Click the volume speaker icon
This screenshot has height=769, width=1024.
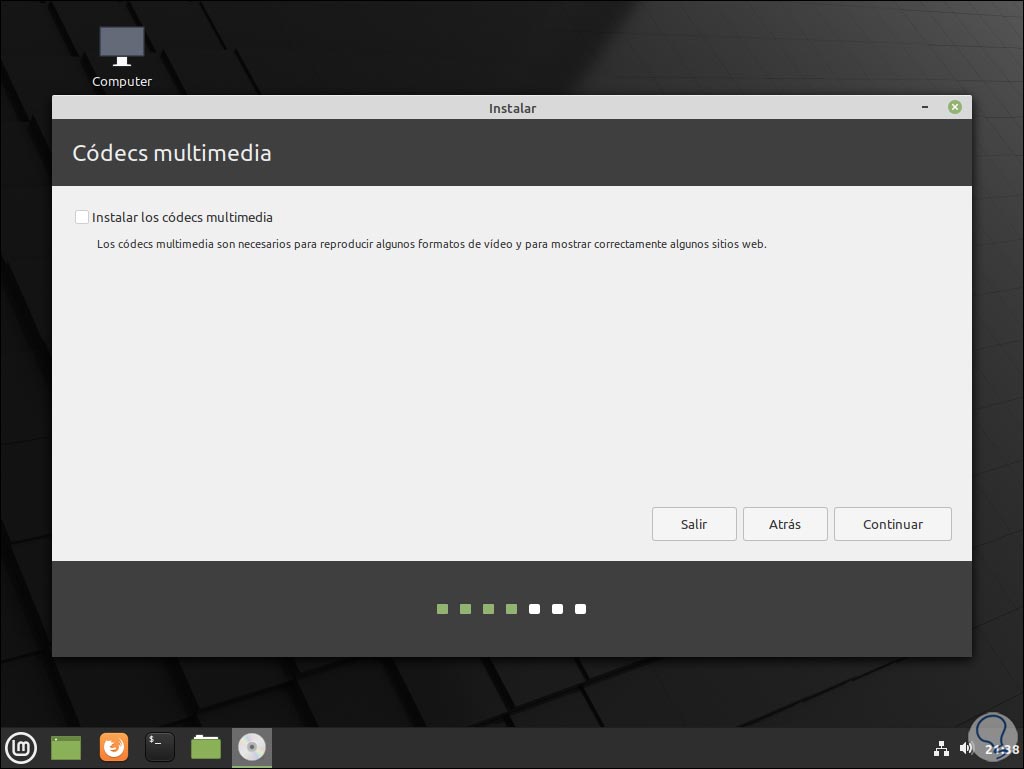[966, 747]
